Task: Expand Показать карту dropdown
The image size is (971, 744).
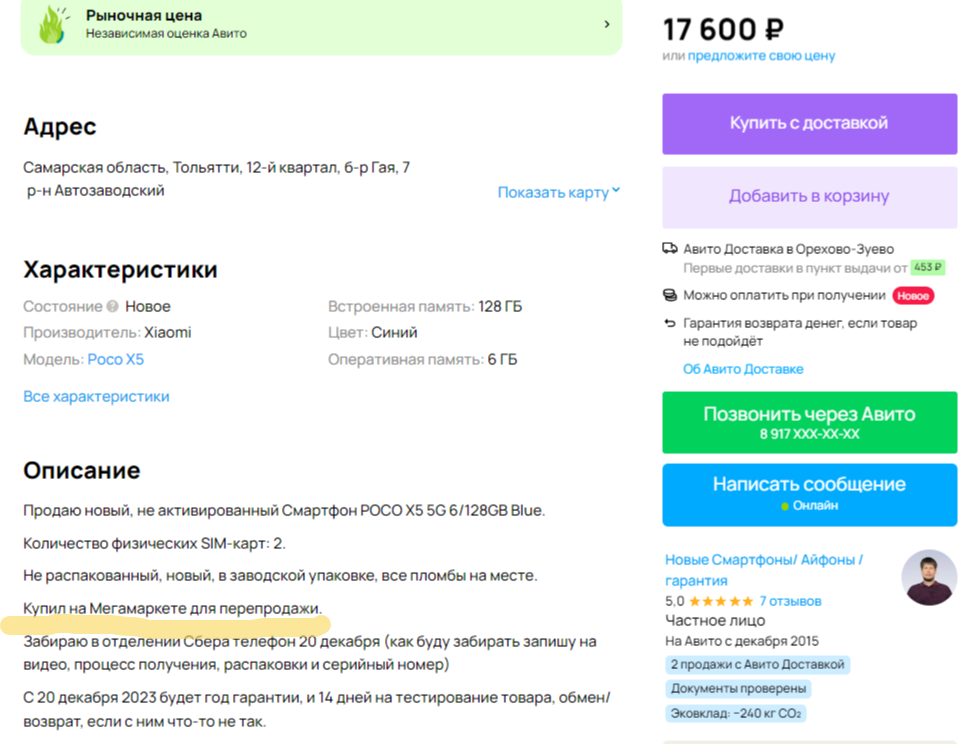Action: pyautogui.click(x=559, y=192)
